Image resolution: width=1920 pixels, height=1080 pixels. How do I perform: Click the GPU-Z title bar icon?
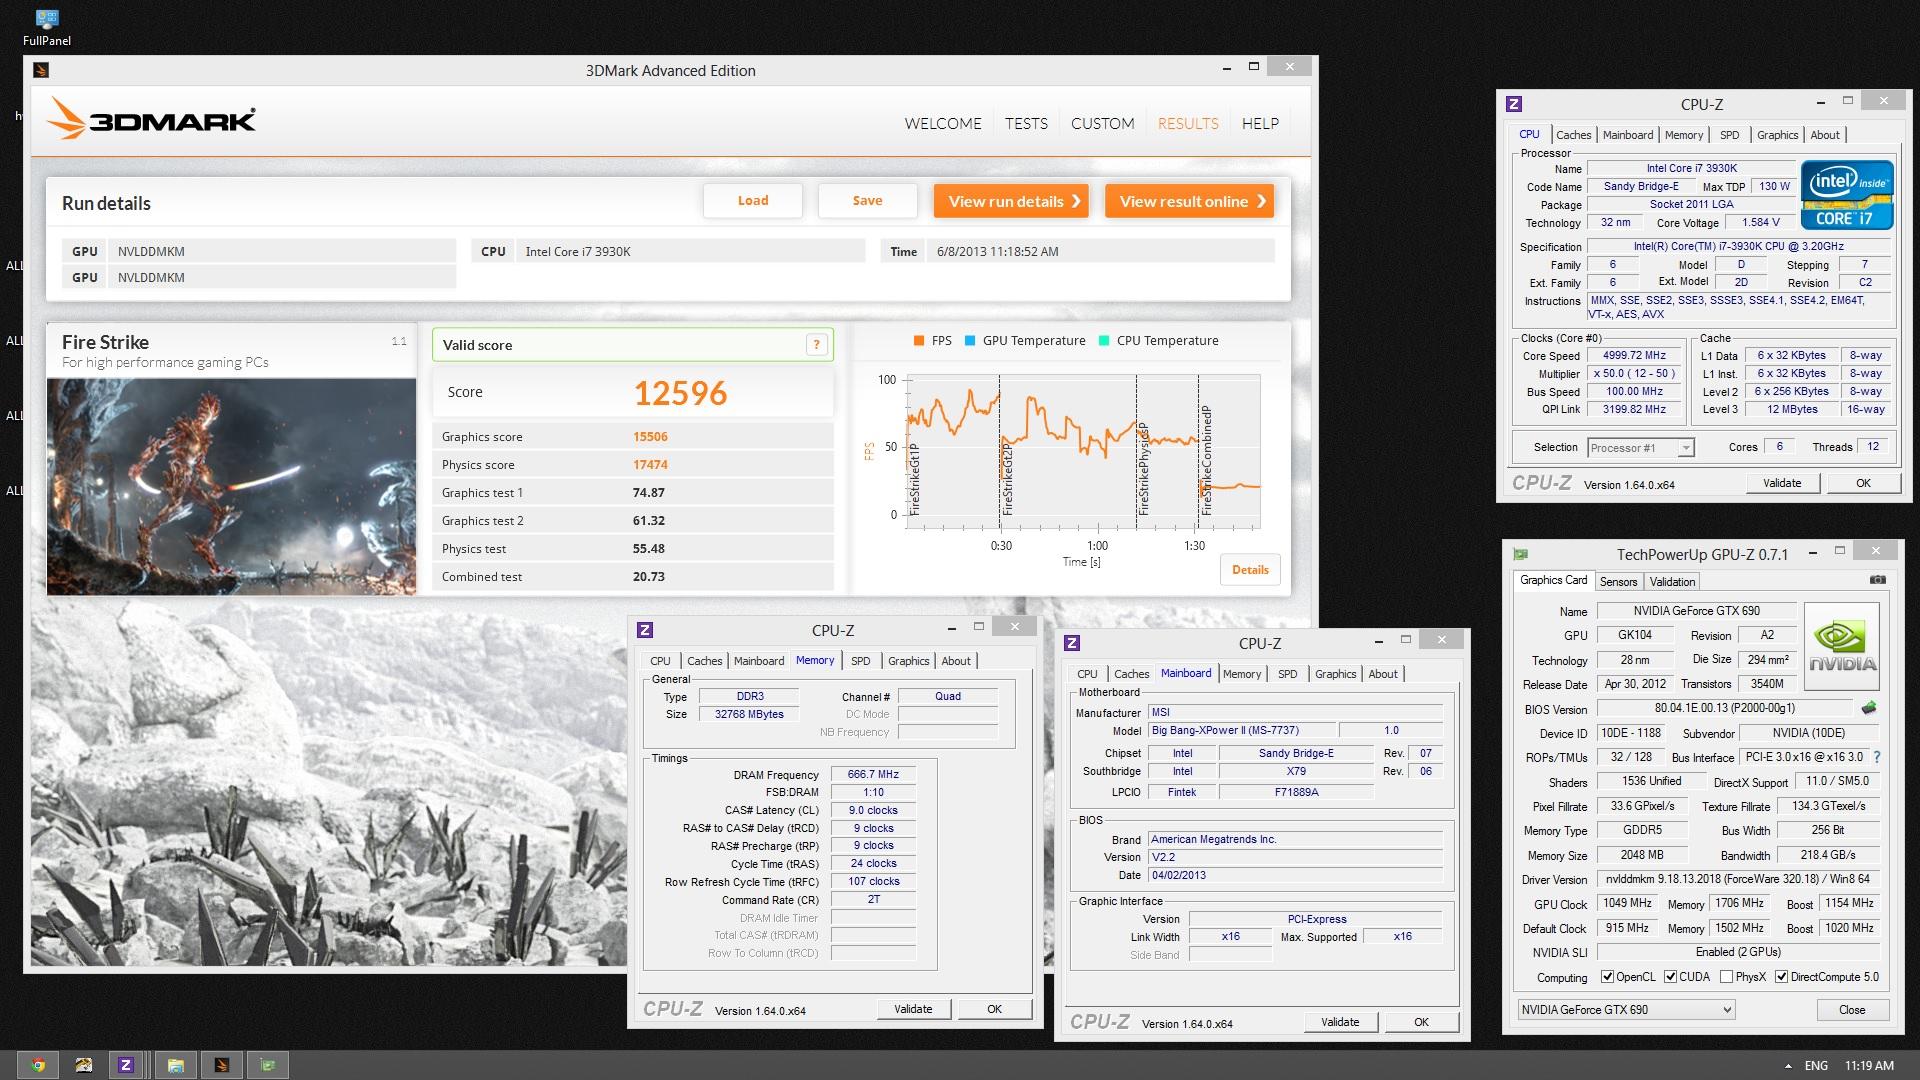pyautogui.click(x=1521, y=554)
